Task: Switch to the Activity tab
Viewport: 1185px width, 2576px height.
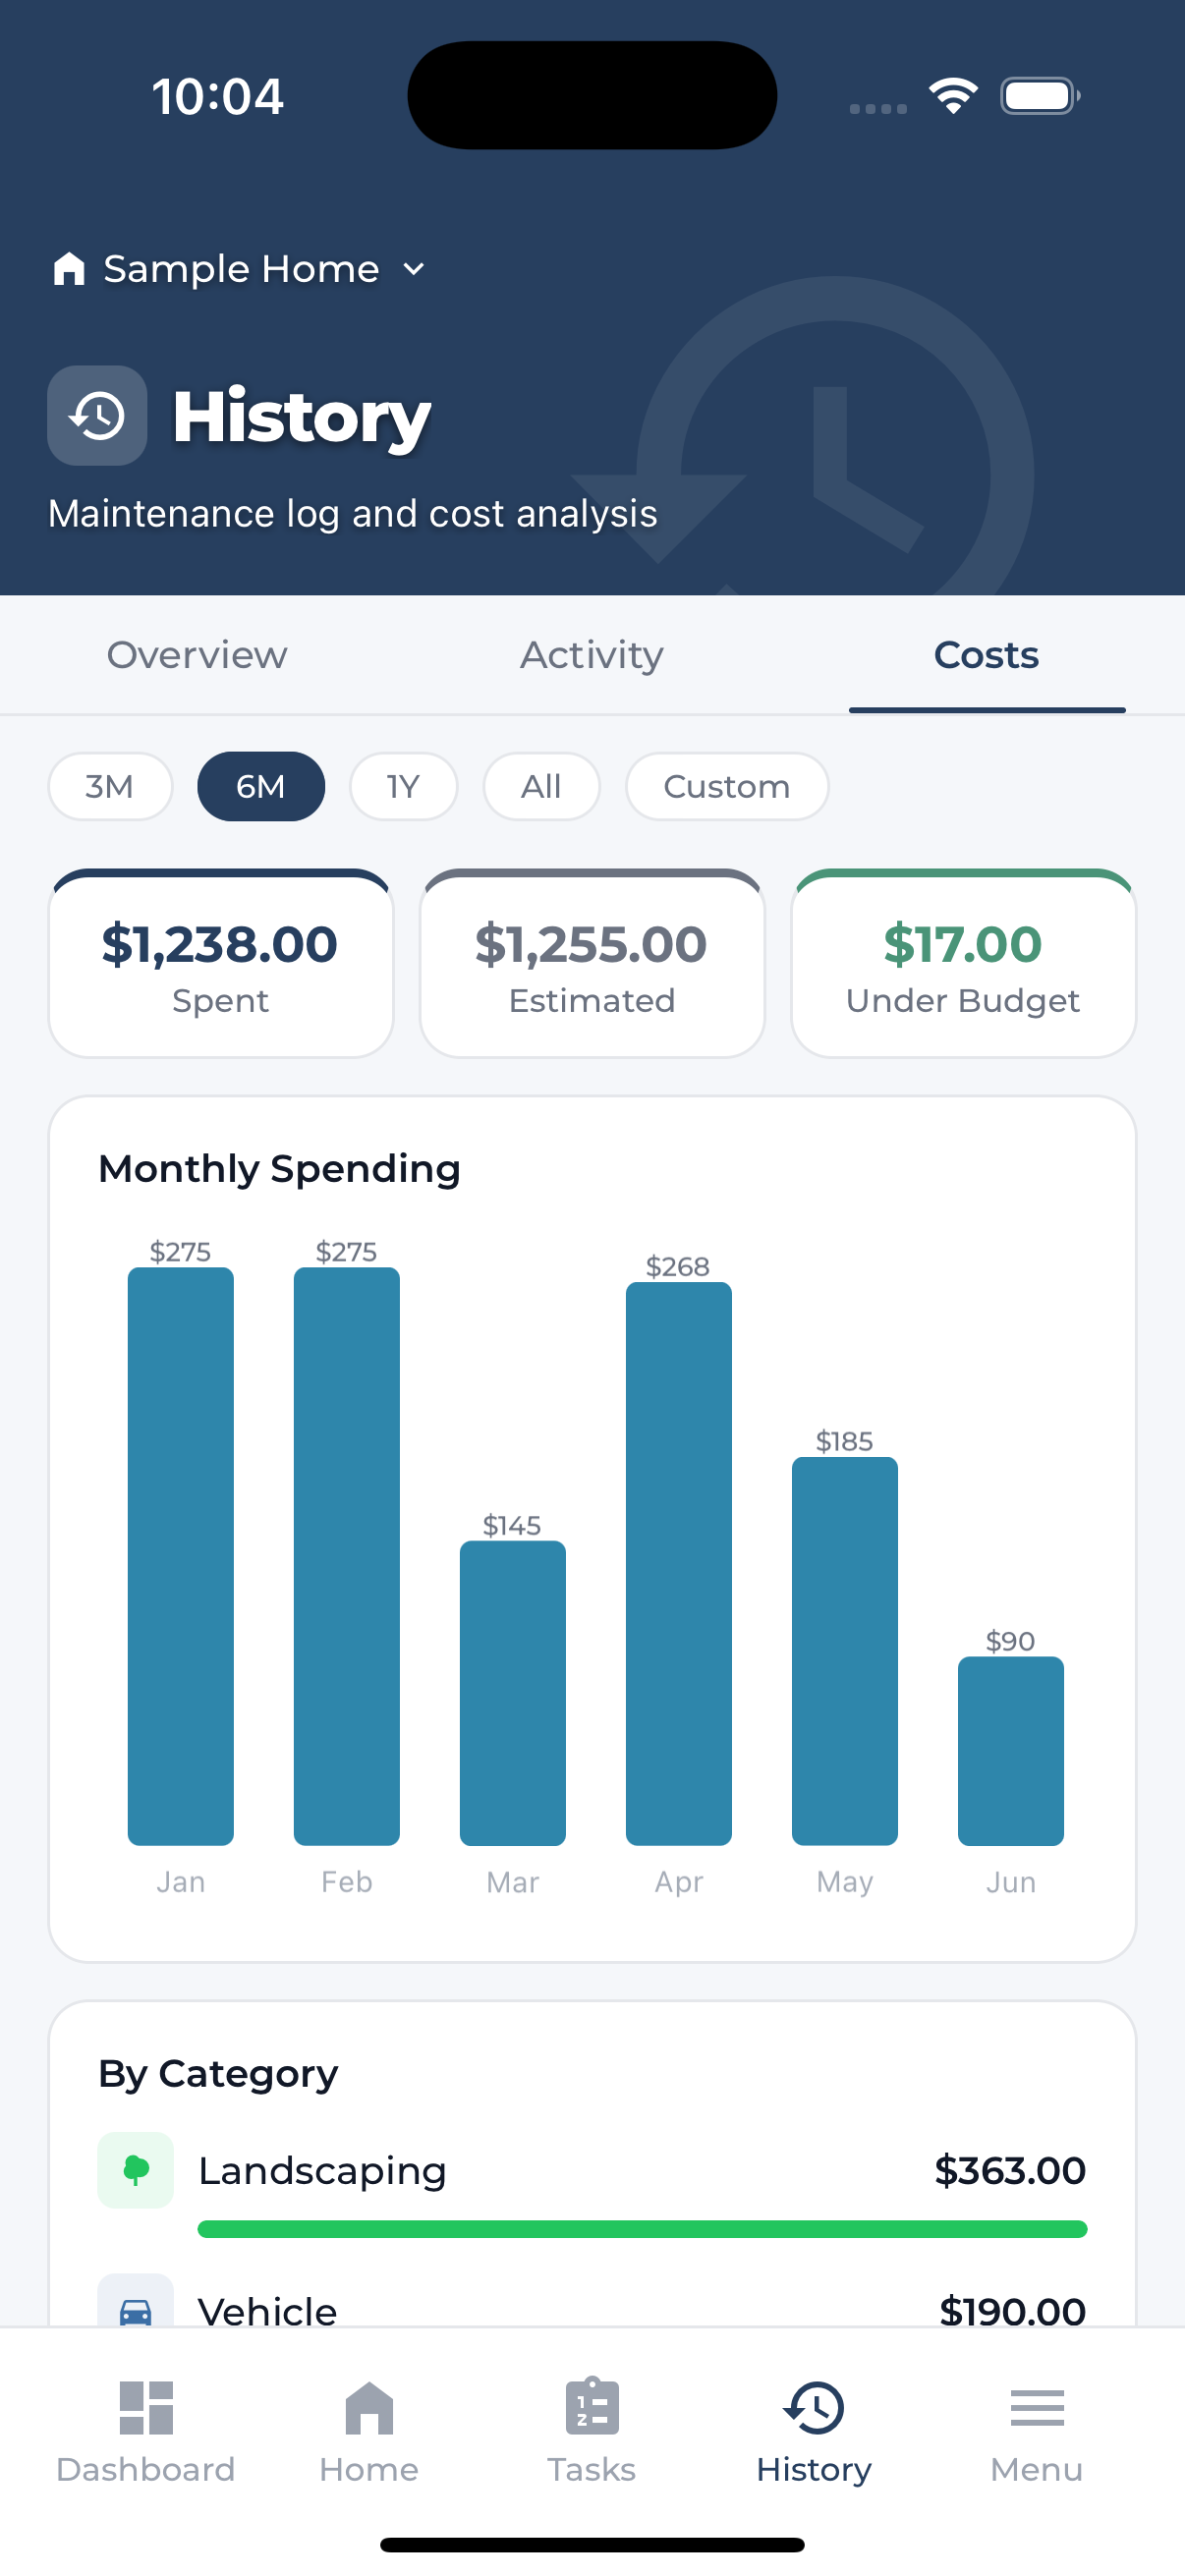Action: point(592,655)
